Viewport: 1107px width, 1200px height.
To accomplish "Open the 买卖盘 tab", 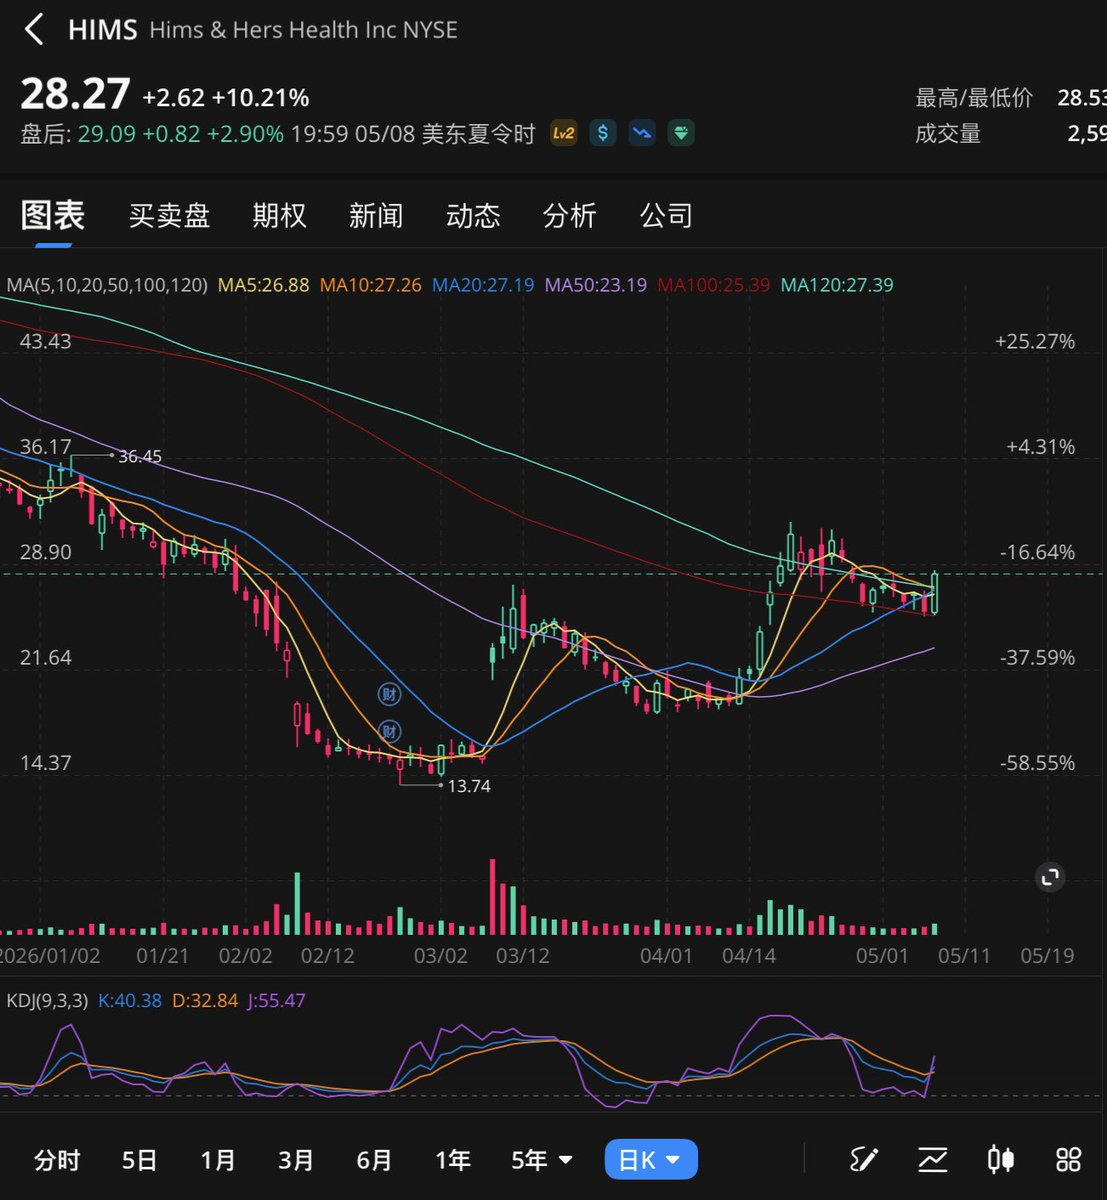I will (169, 215).
